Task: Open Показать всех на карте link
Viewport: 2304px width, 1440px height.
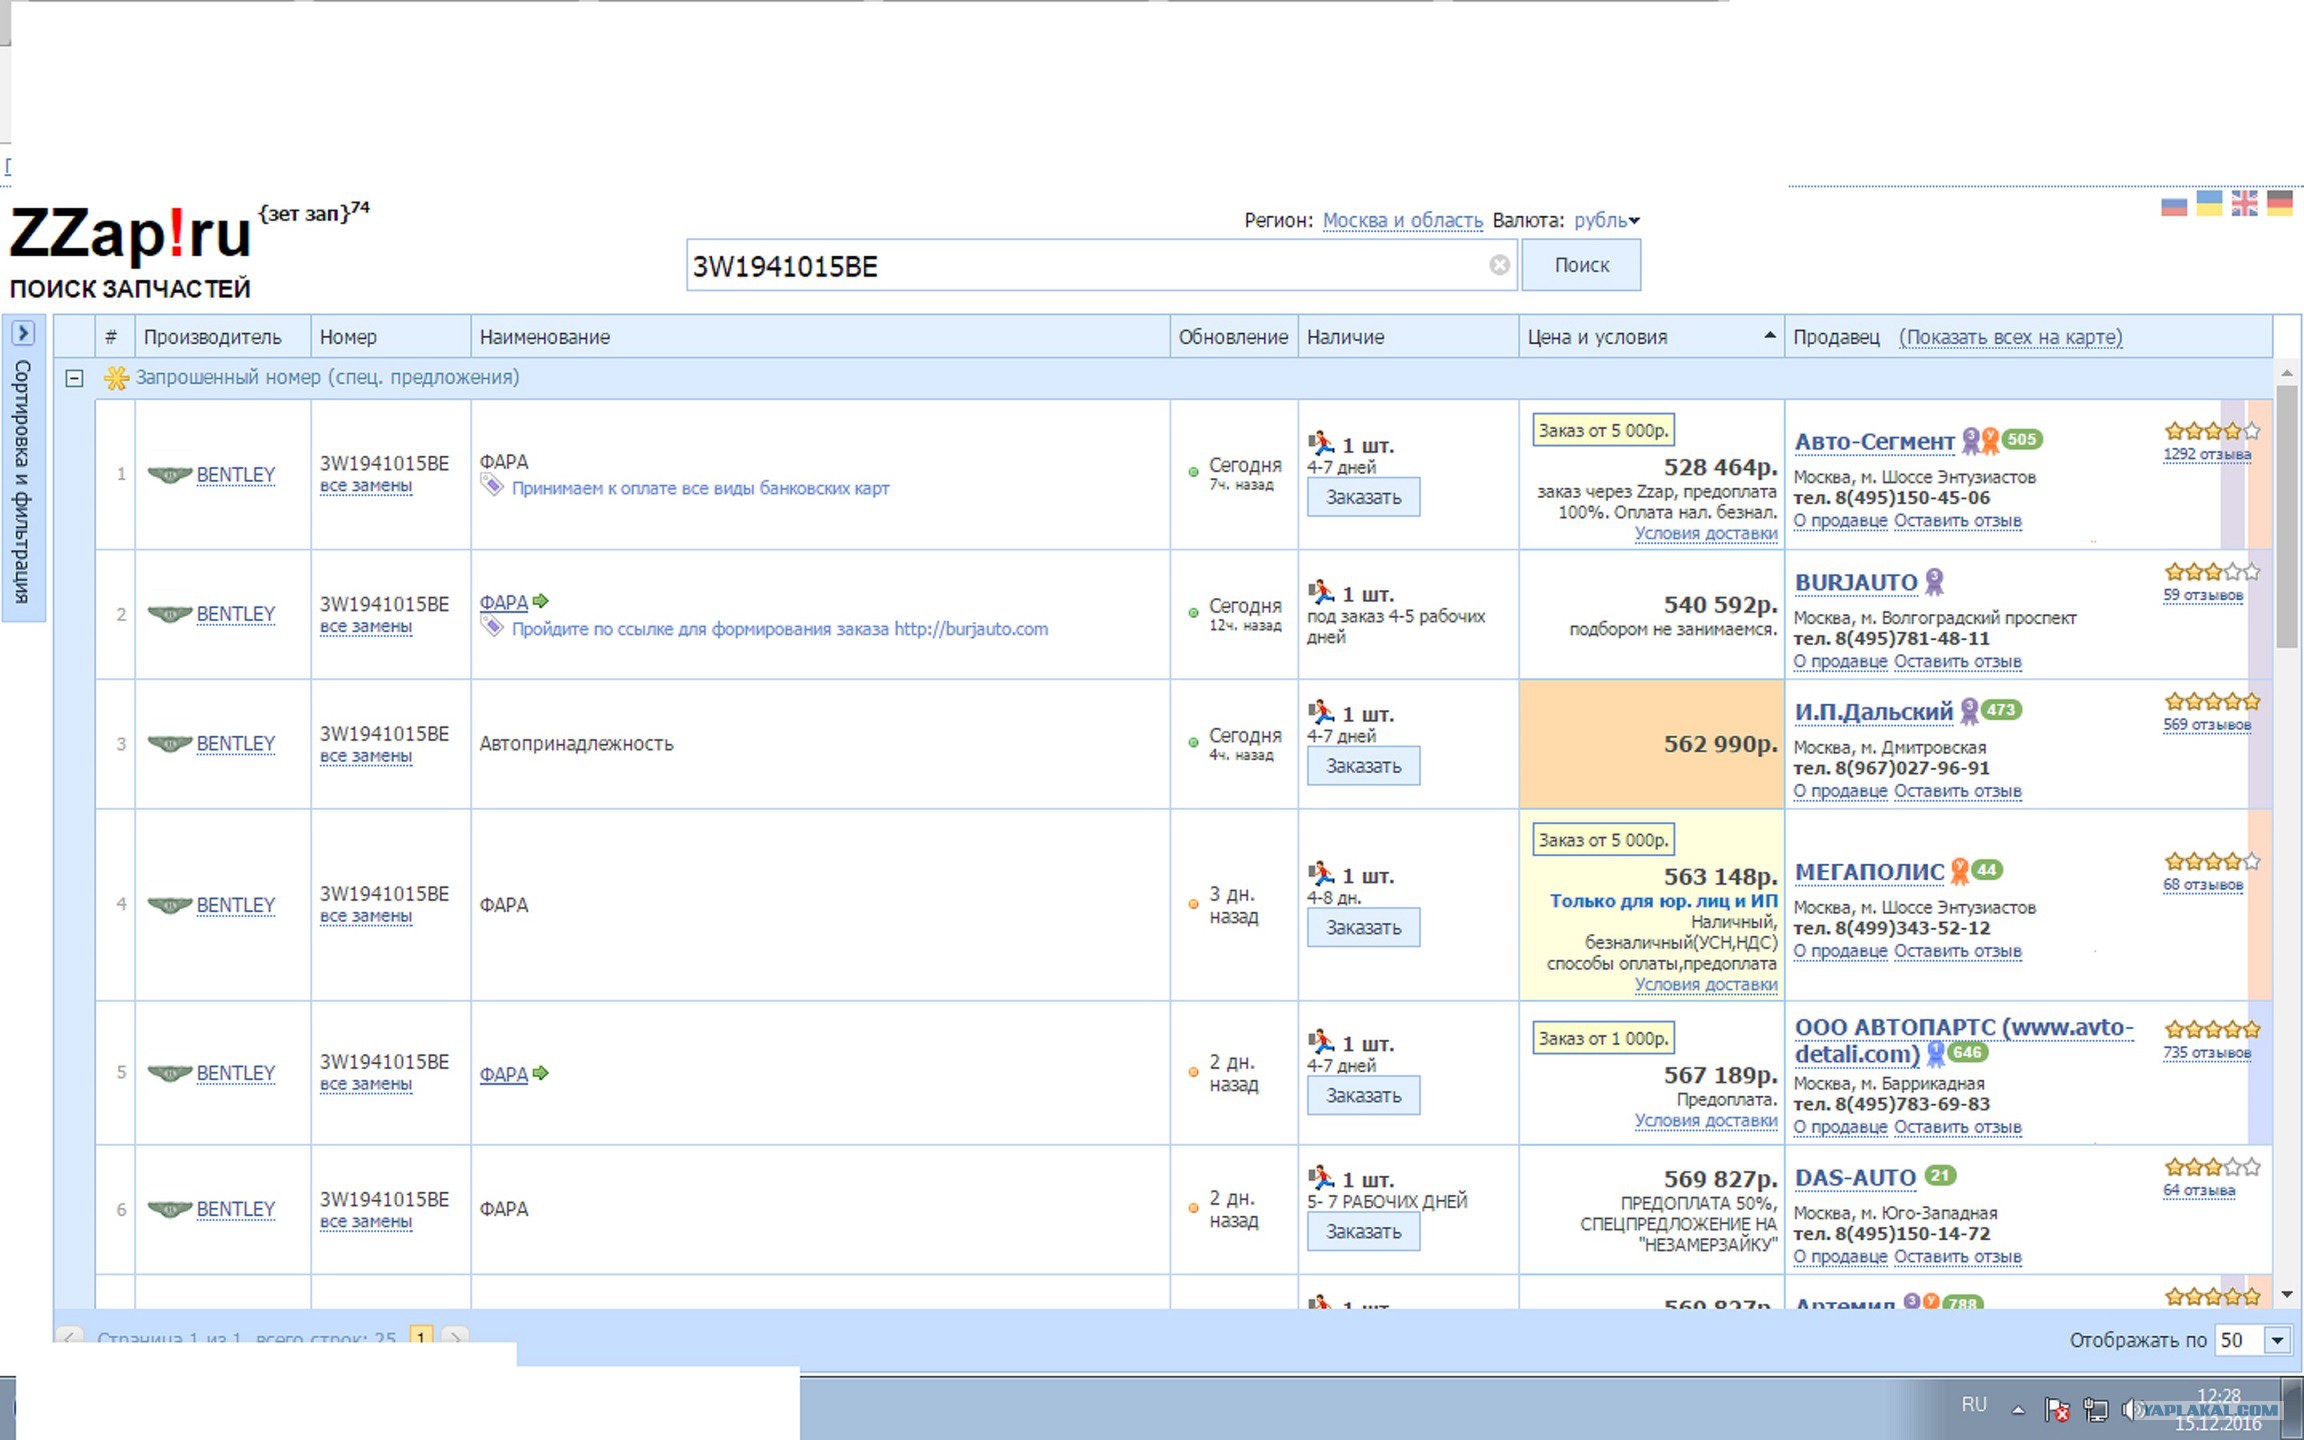Action: 2010,337
